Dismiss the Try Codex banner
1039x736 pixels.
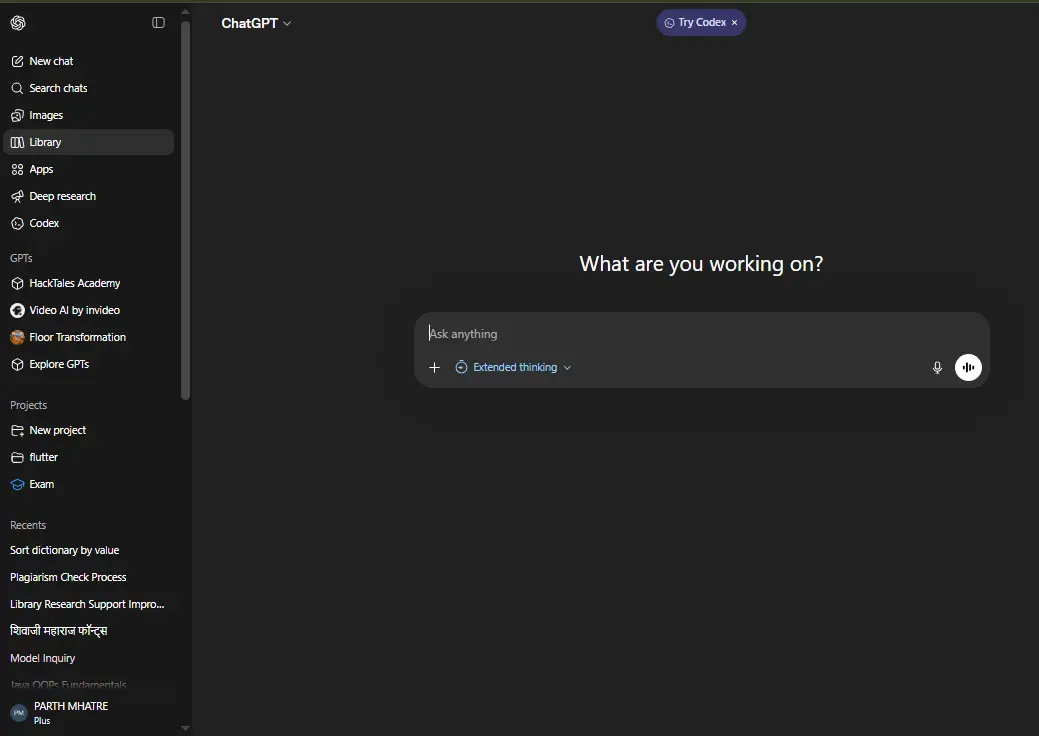tap(734, 23)
